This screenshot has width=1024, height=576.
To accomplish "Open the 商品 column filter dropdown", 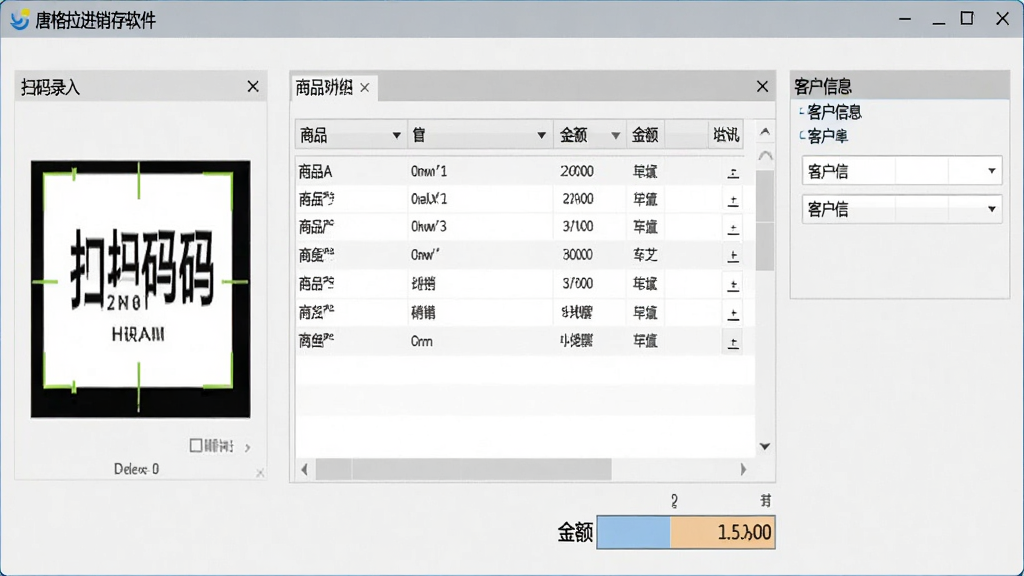I will 396,135.
